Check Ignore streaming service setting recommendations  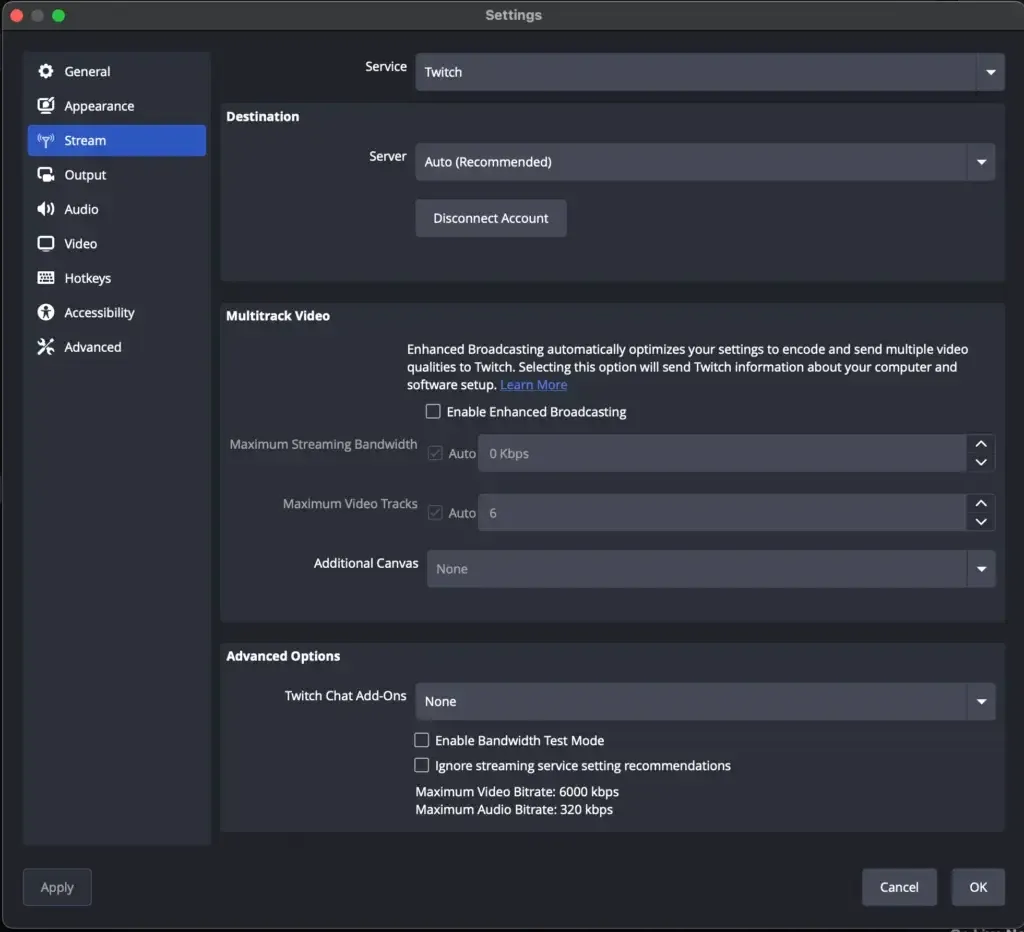pos(422,765)
